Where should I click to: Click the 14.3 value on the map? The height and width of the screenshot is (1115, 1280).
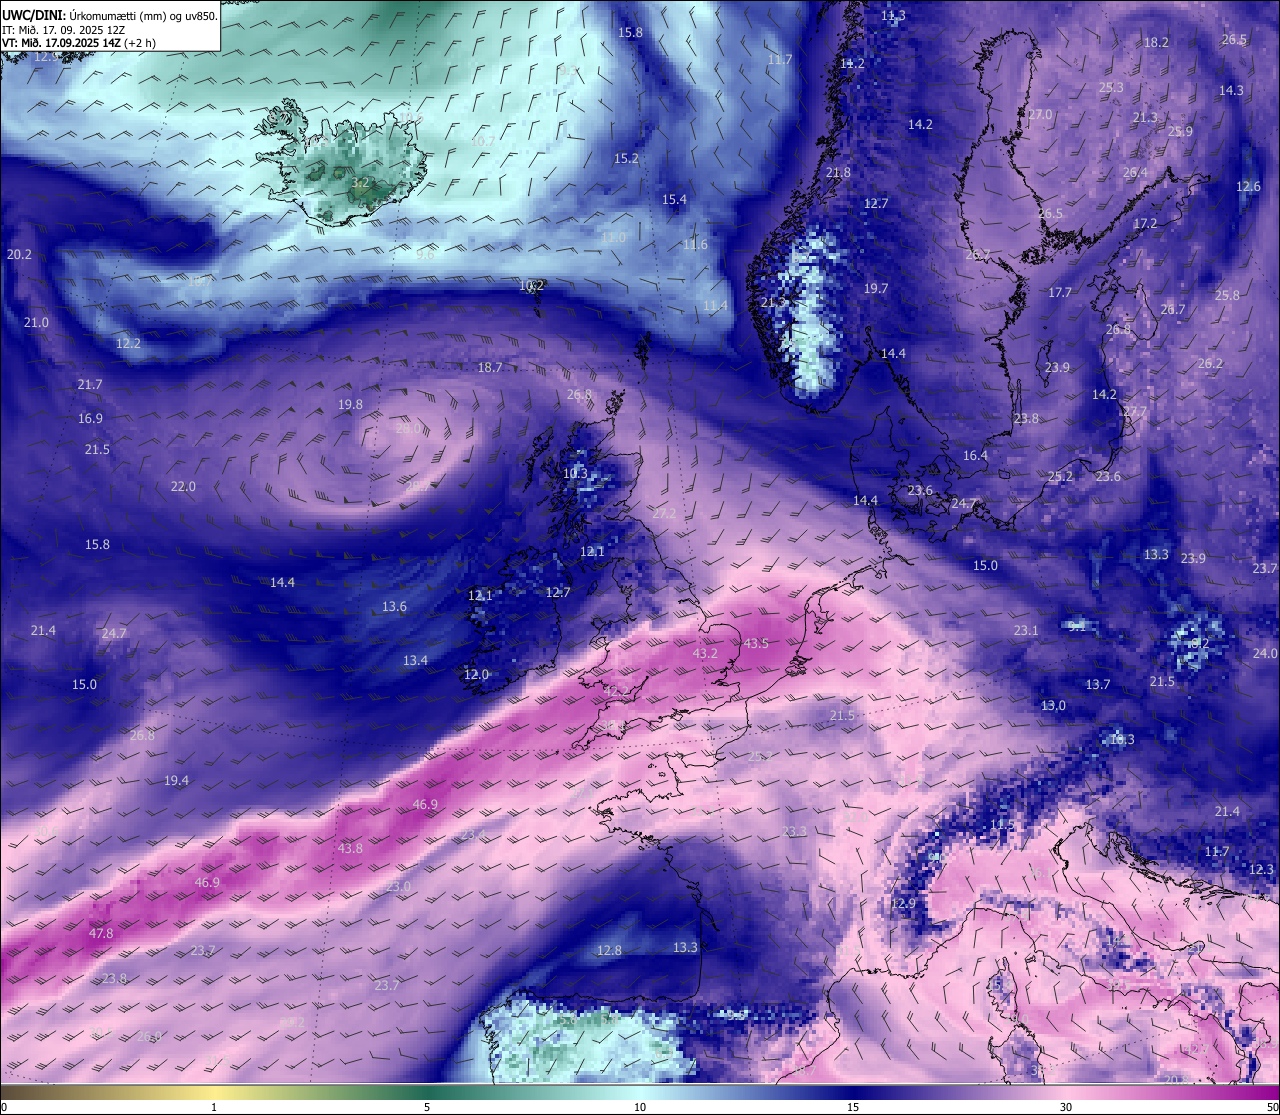(x=1231, y=90)
